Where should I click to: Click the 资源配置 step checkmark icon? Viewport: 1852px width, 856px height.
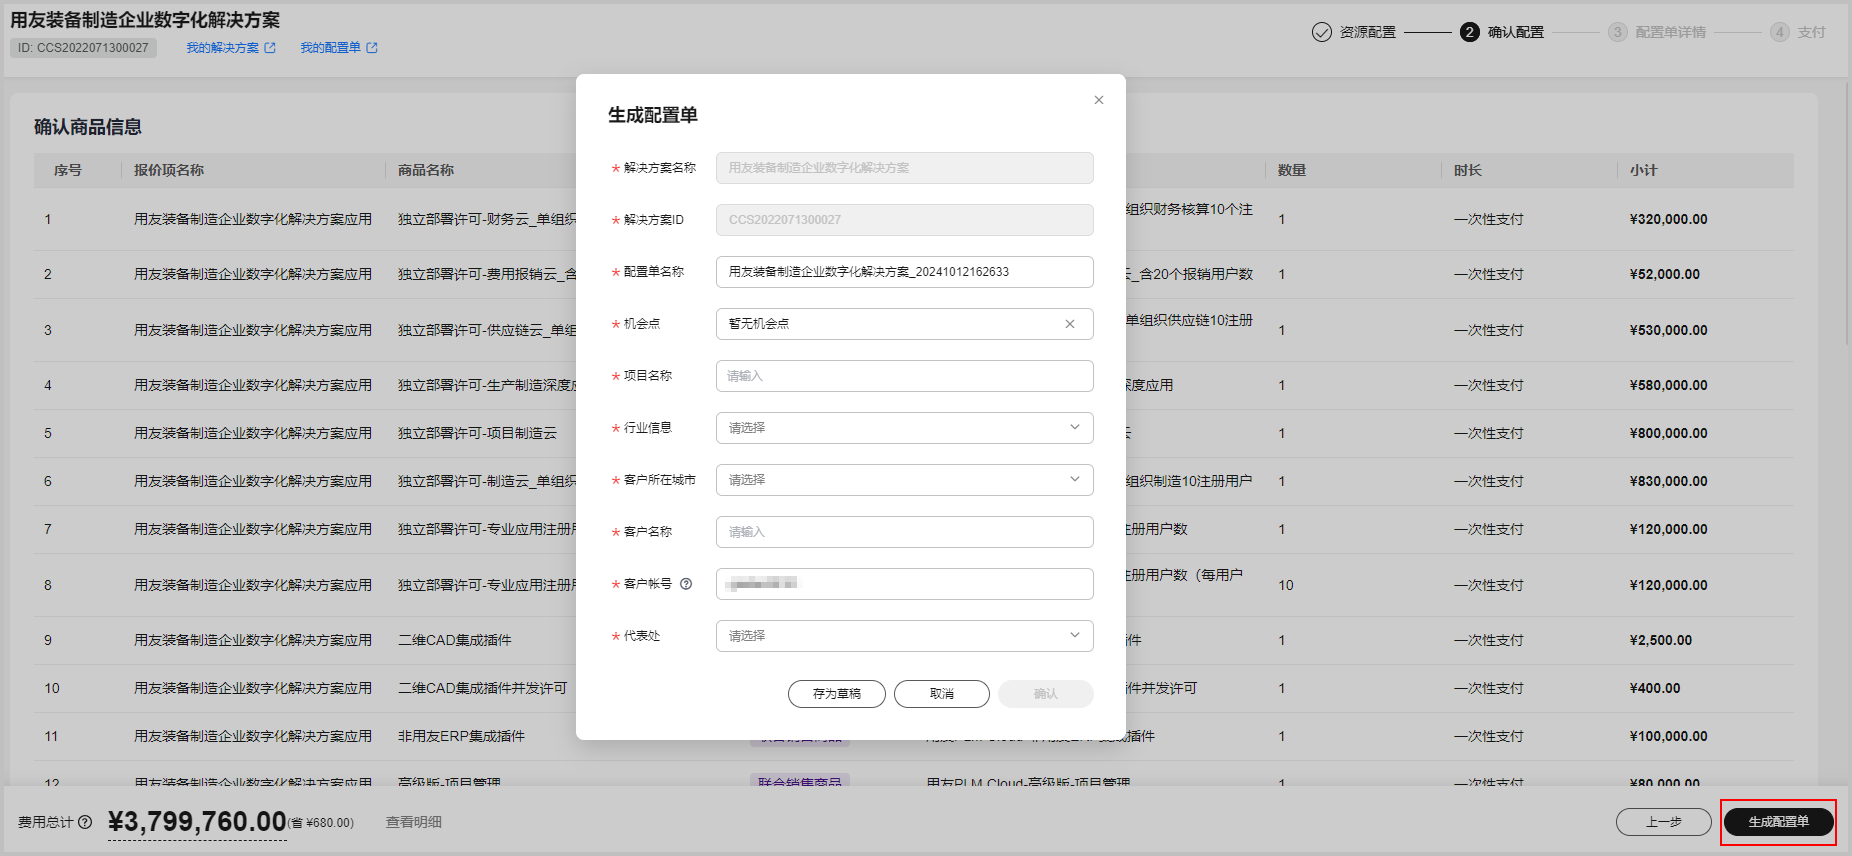tap(1322, 32)
